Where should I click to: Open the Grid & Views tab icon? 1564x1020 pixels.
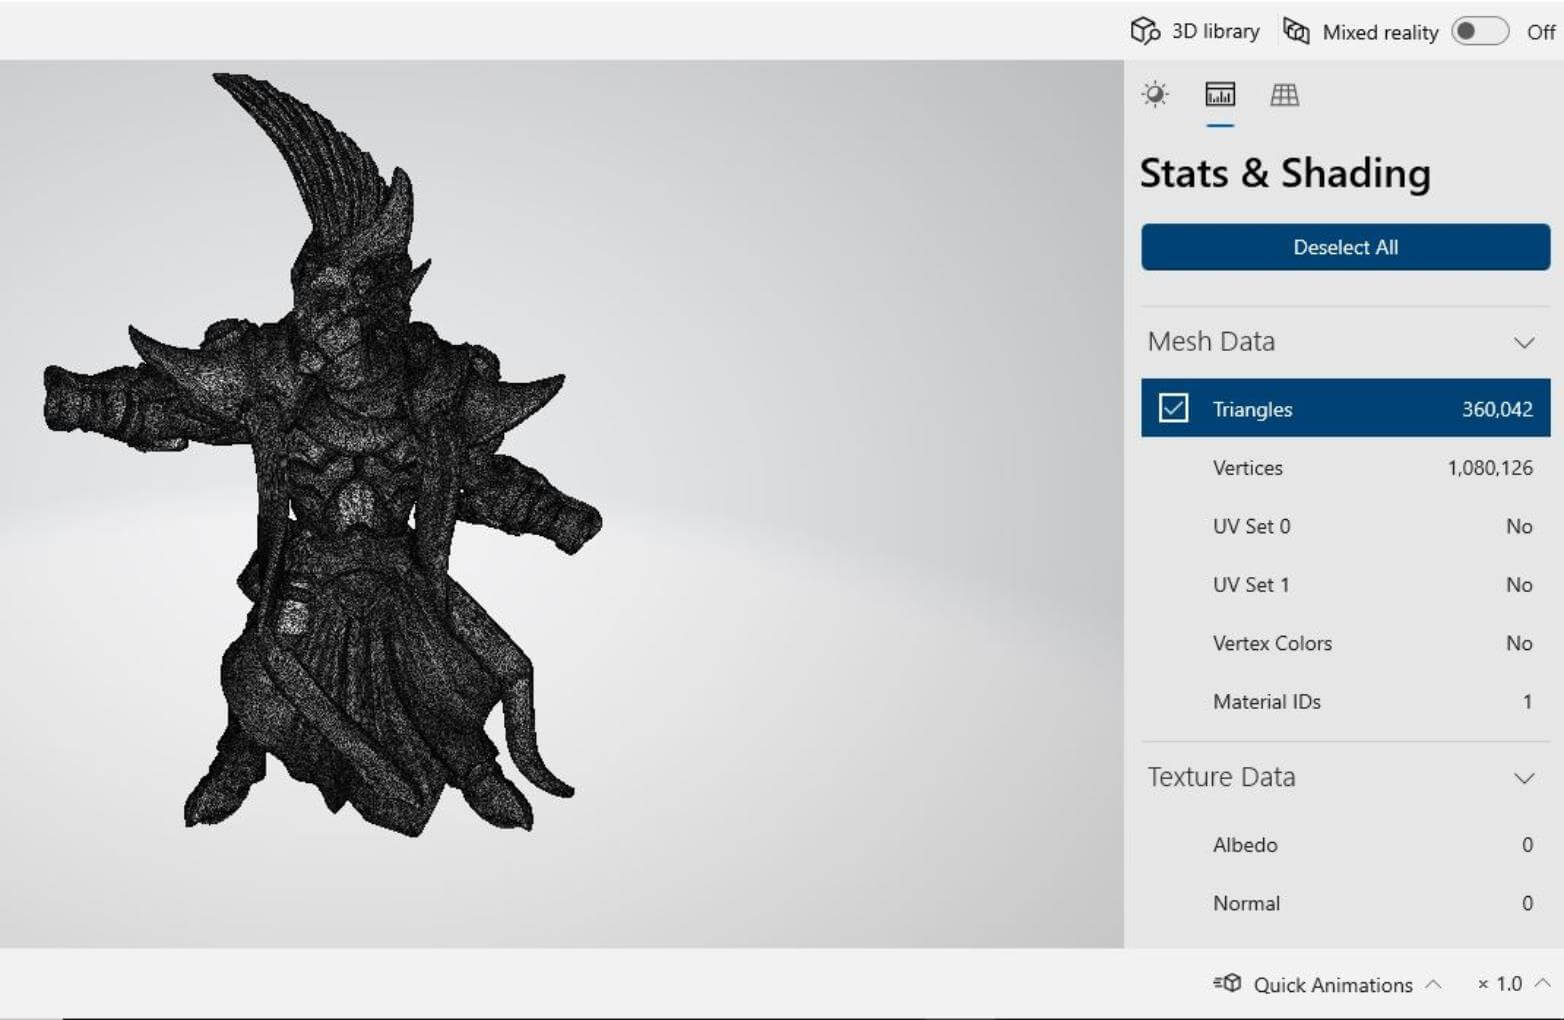click(x=1284, y=95)
